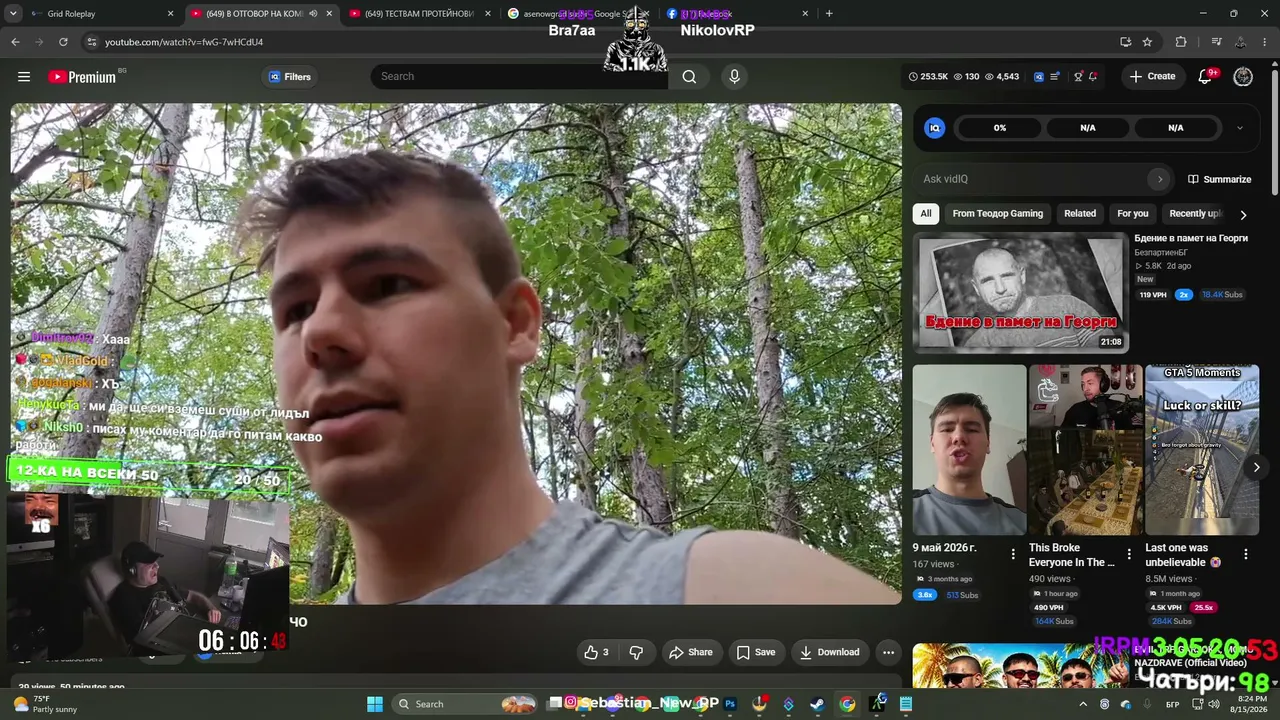Like the video
This screenshot has width=1280, height=720.
[x=596, y=652]
